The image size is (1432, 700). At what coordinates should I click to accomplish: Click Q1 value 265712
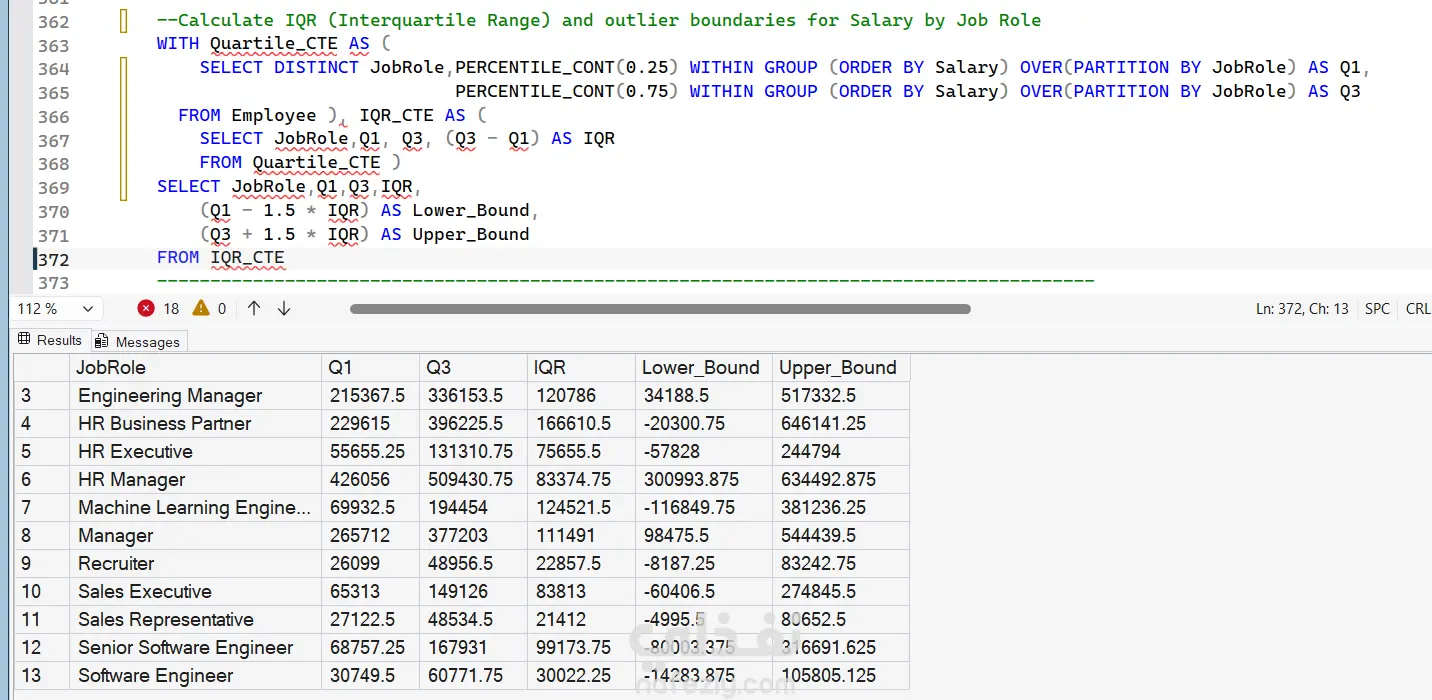pos(370,535)
